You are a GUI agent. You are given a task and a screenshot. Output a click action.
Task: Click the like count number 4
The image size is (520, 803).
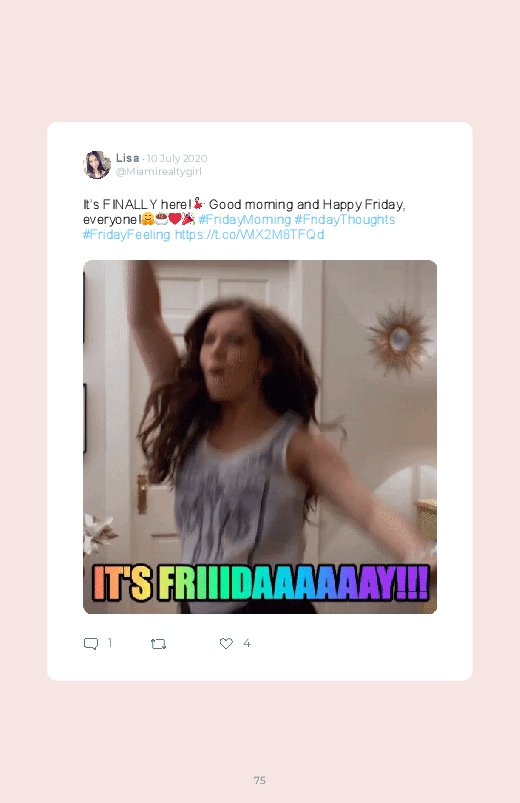pyautogui.click(x=246, y=643)
